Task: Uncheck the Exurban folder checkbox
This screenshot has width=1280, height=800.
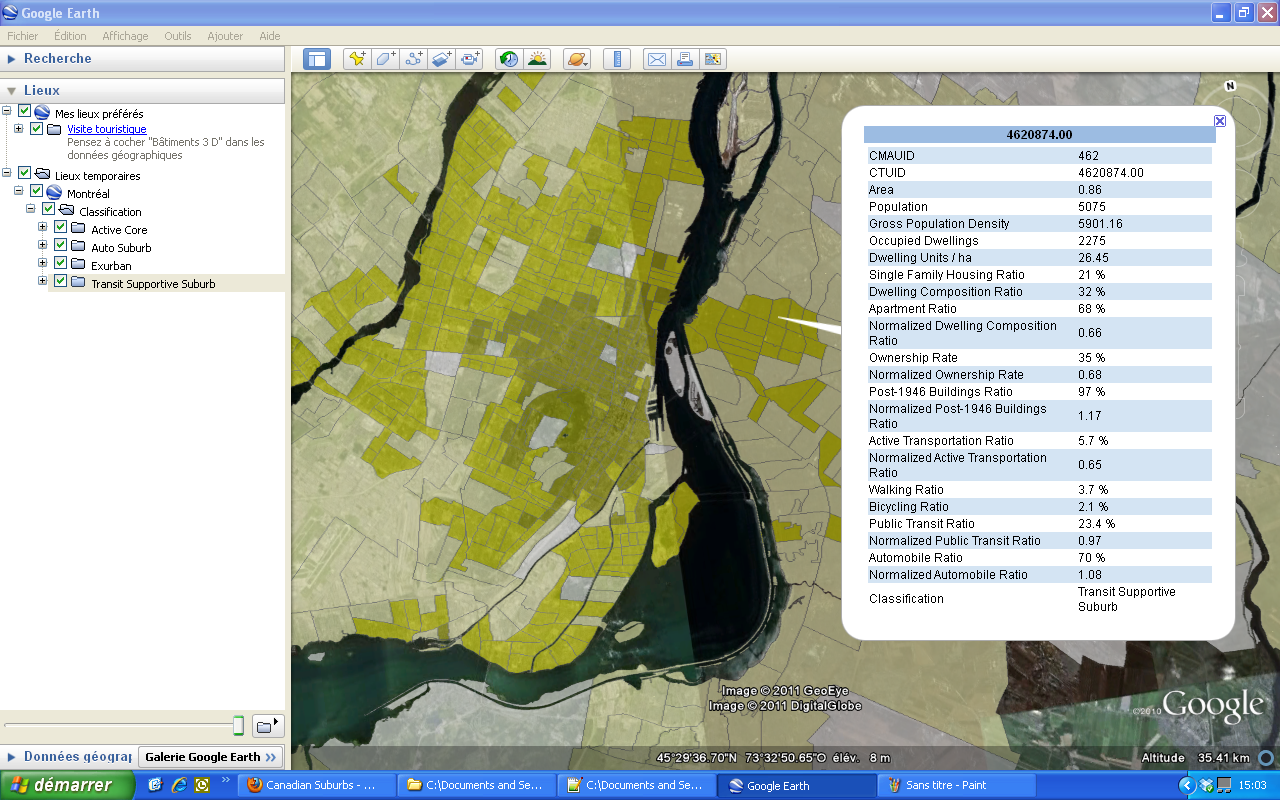Action: coord(60,265)
